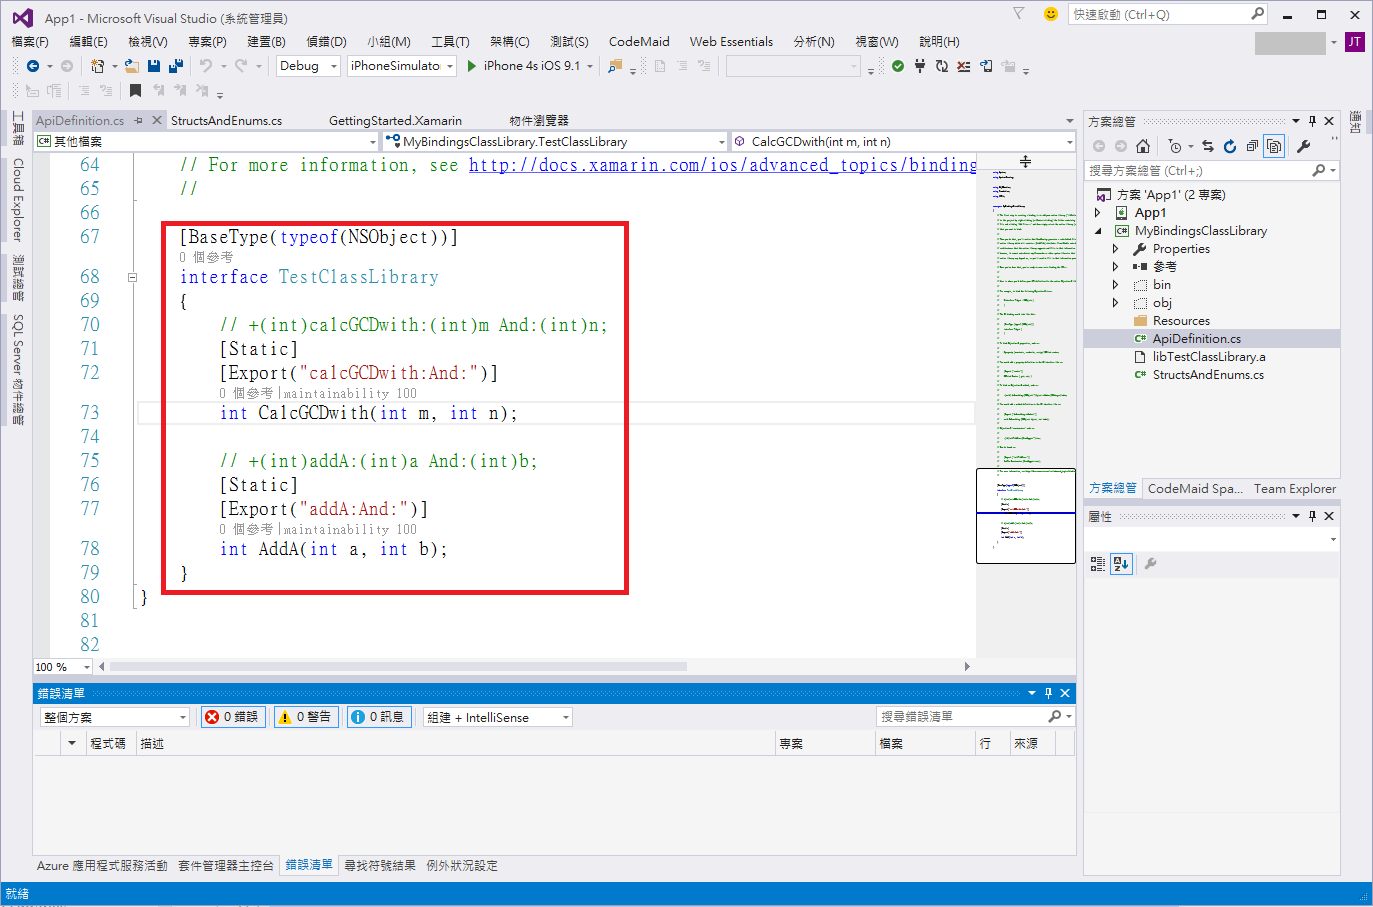The width and height of the screenshot is (1373, 907).
Task: Open the docs.xamarin.com binding link in code
Action: pyautogui.click(x=723, y=165)
